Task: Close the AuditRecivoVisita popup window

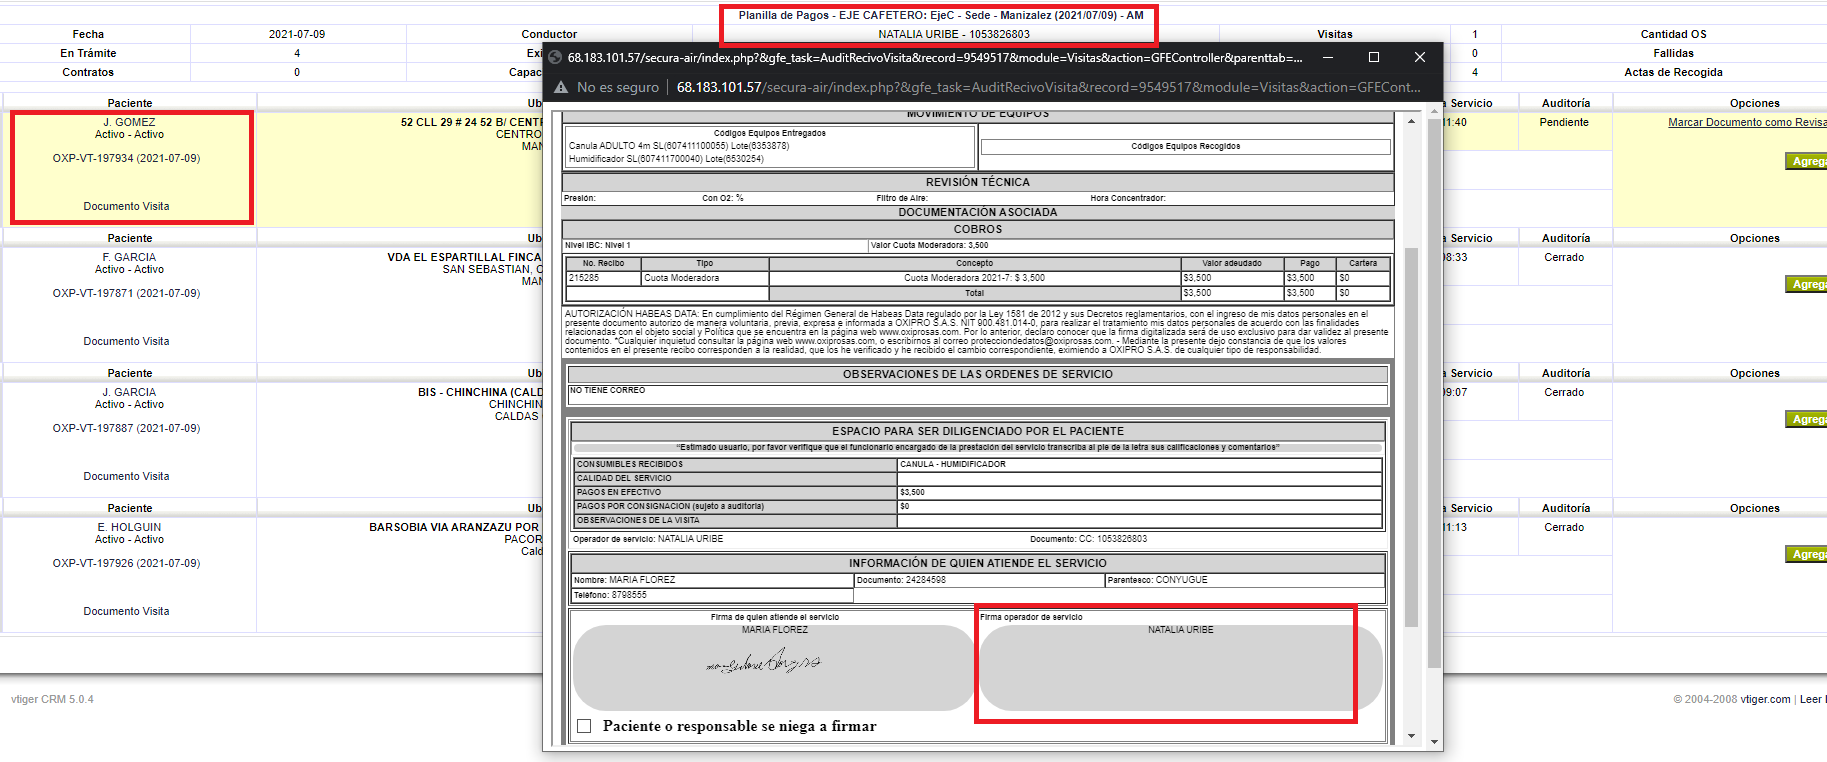Action: [x=1420, y=57]
